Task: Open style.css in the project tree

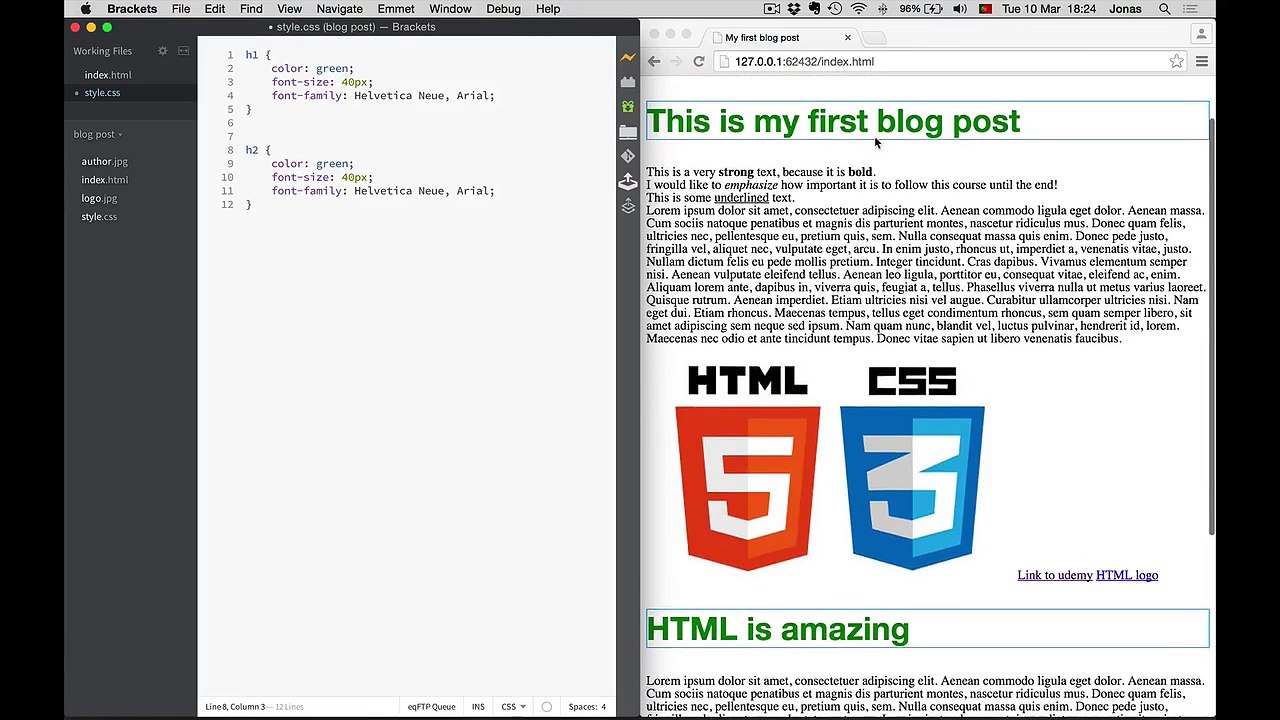Action: coord(99,216)
